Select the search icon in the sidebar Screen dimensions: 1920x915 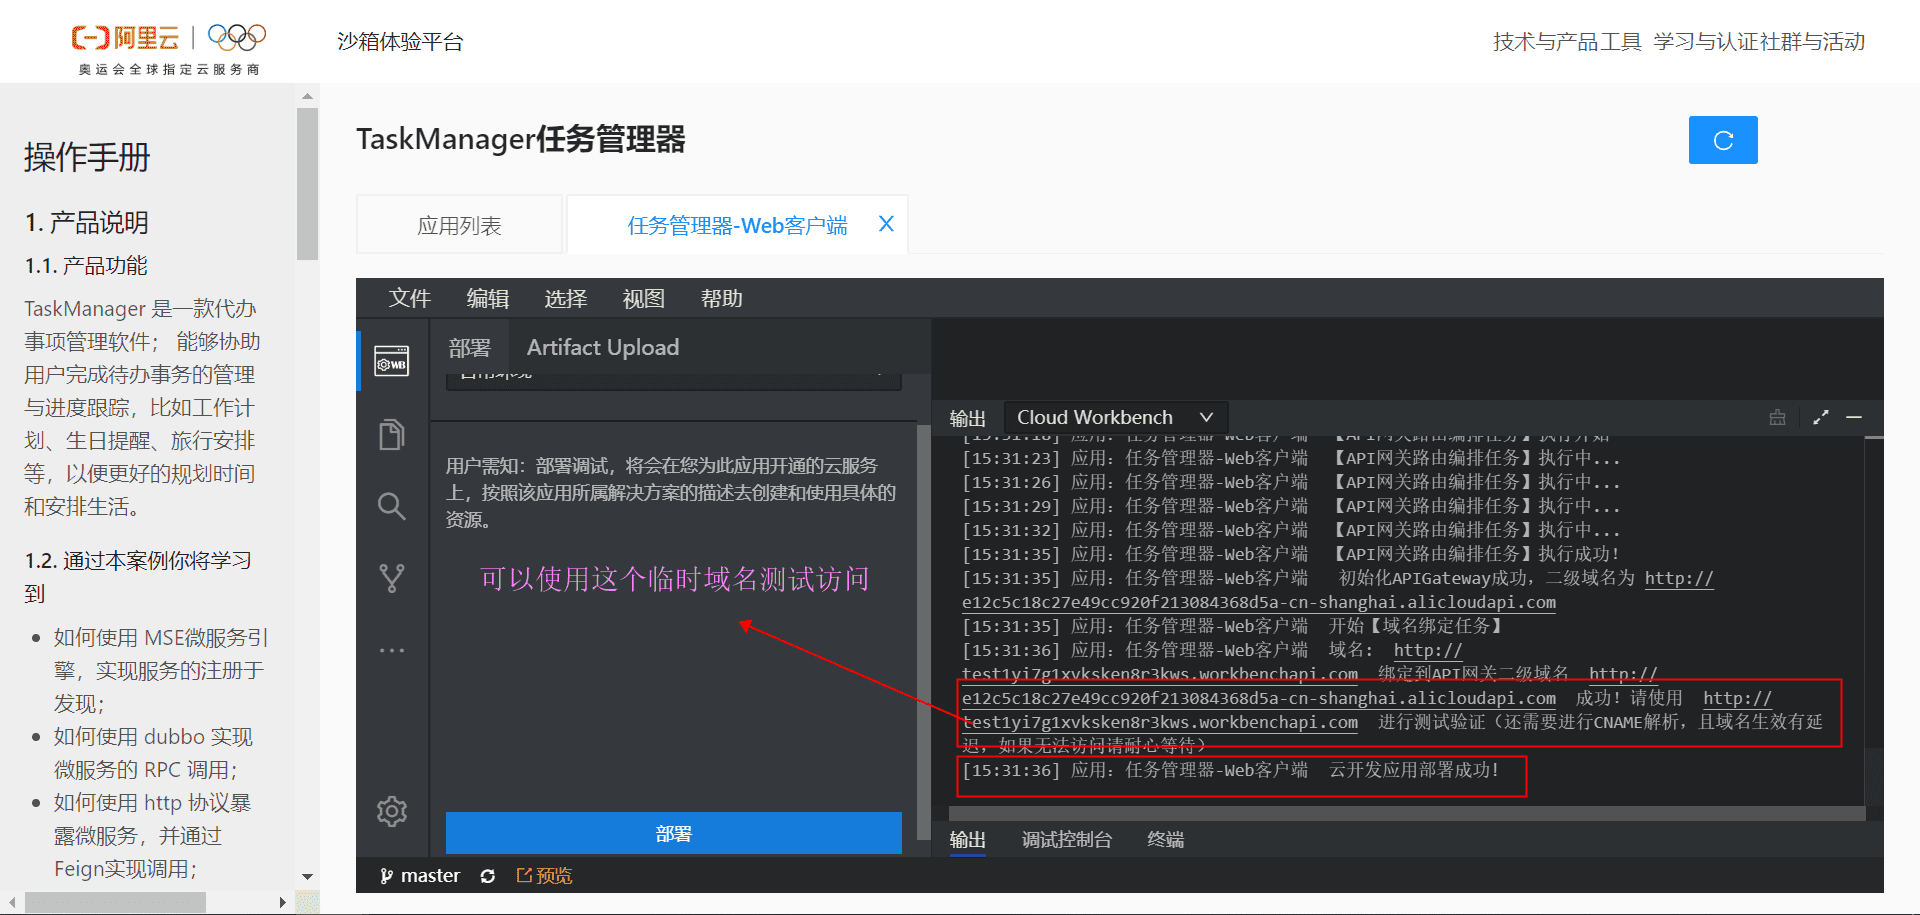391,506
